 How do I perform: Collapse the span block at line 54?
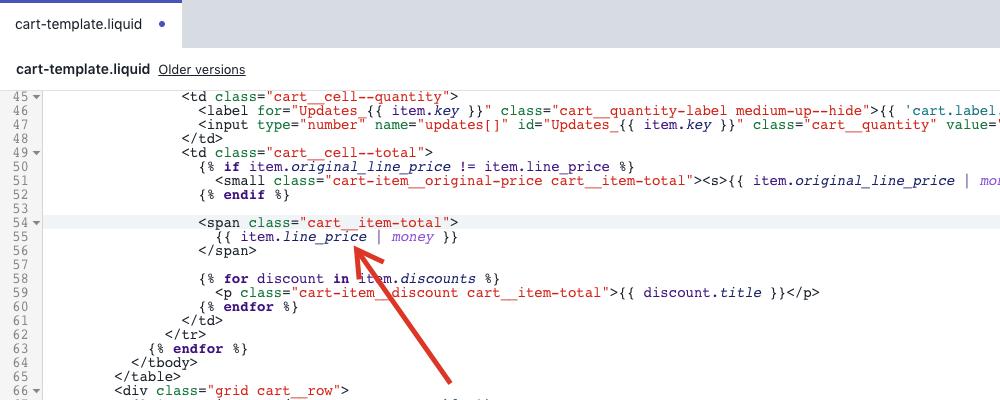click(36, 222)
